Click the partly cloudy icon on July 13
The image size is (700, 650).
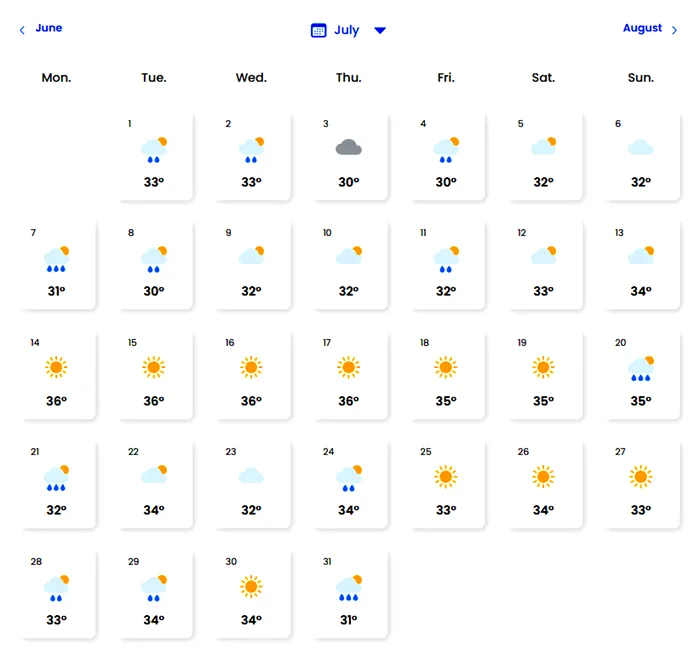pyautogui.click(x=641, y=257)
